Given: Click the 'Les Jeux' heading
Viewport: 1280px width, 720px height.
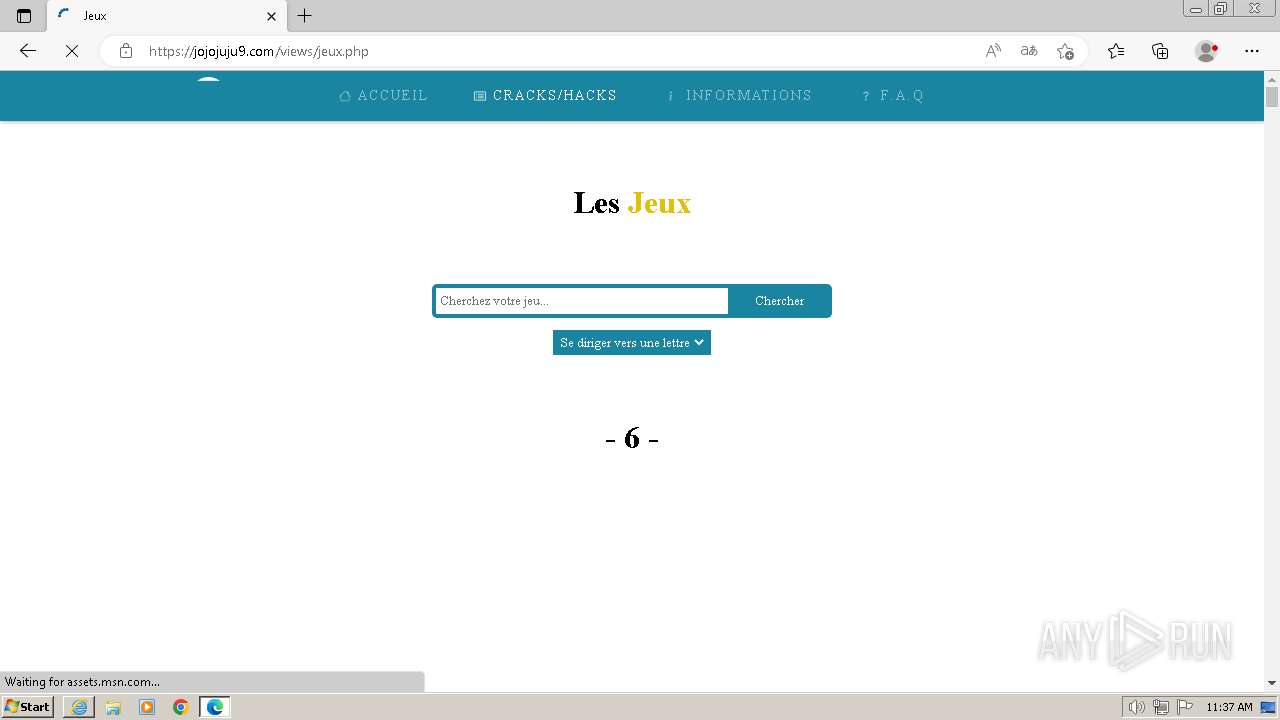Looking at the screenshot, I should coord(632,203).
